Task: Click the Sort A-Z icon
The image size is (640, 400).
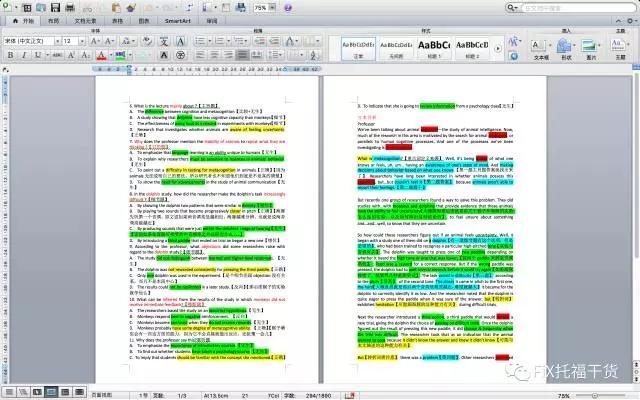Action: [x=314, y=55]
